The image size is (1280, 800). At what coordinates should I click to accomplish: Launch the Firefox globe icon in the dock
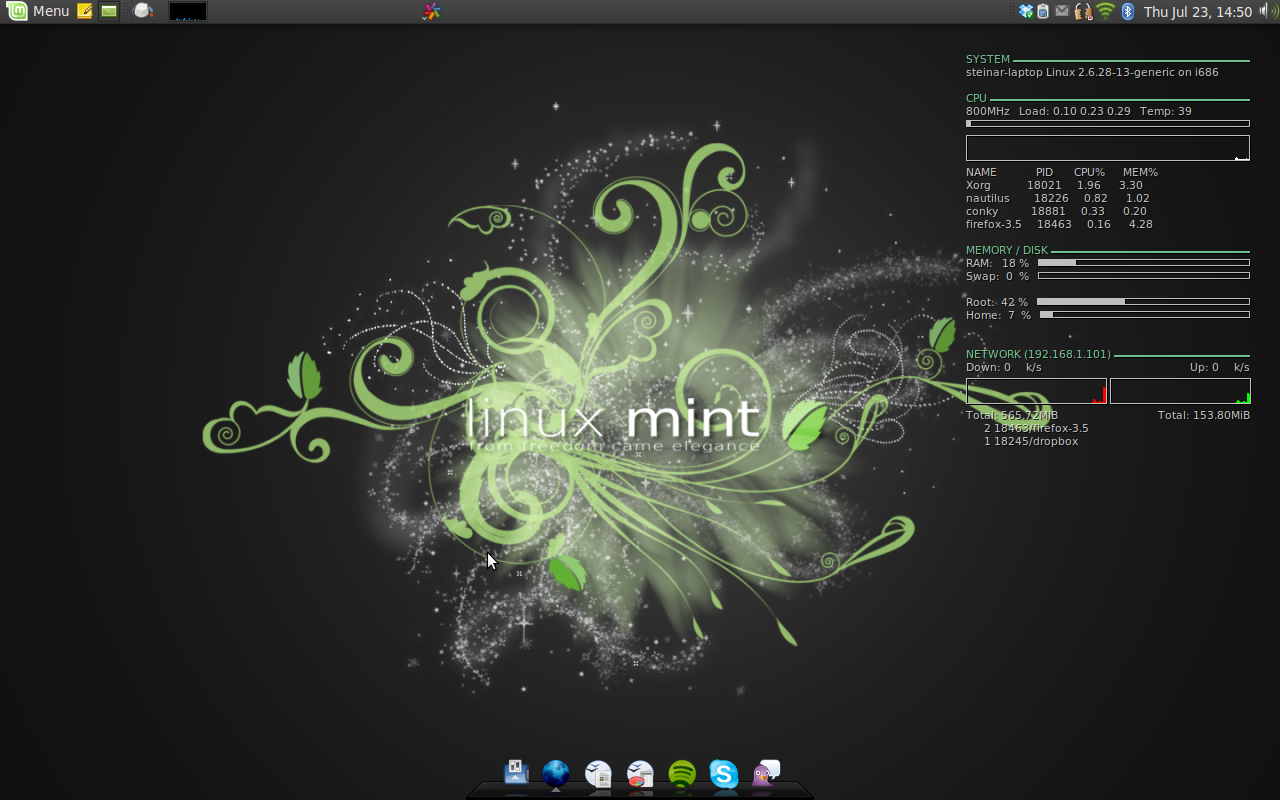pos(556,774)
